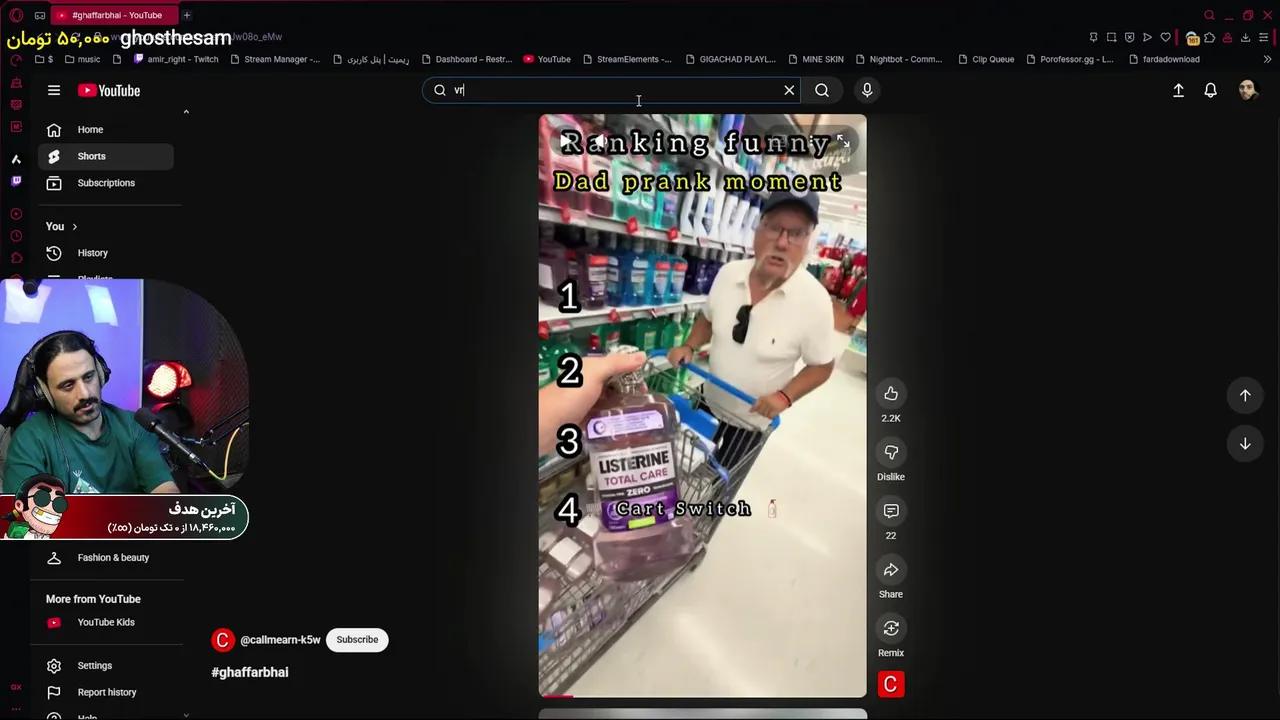
Task: Seek on the Short's red progress bar
Action: point(702,696)
